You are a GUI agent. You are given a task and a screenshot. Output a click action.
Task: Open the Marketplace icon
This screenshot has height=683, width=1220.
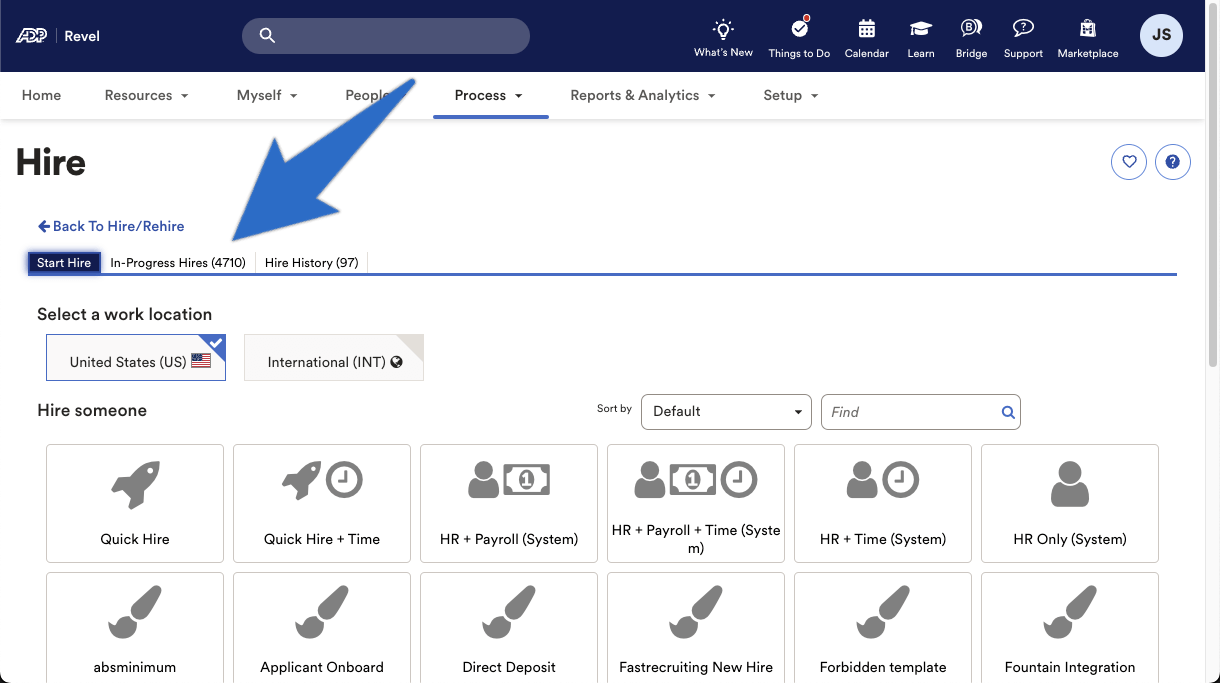coord(1087,35)
